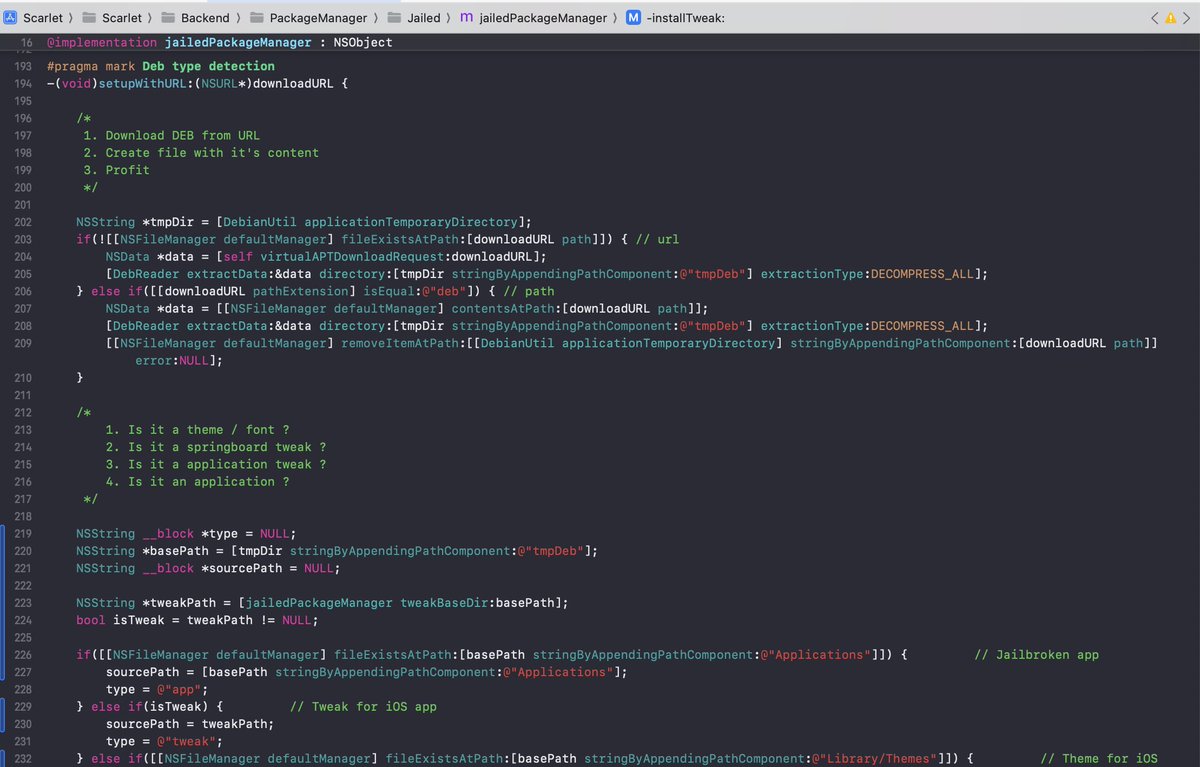Click the '3. Profit' comment

[116, 170]
